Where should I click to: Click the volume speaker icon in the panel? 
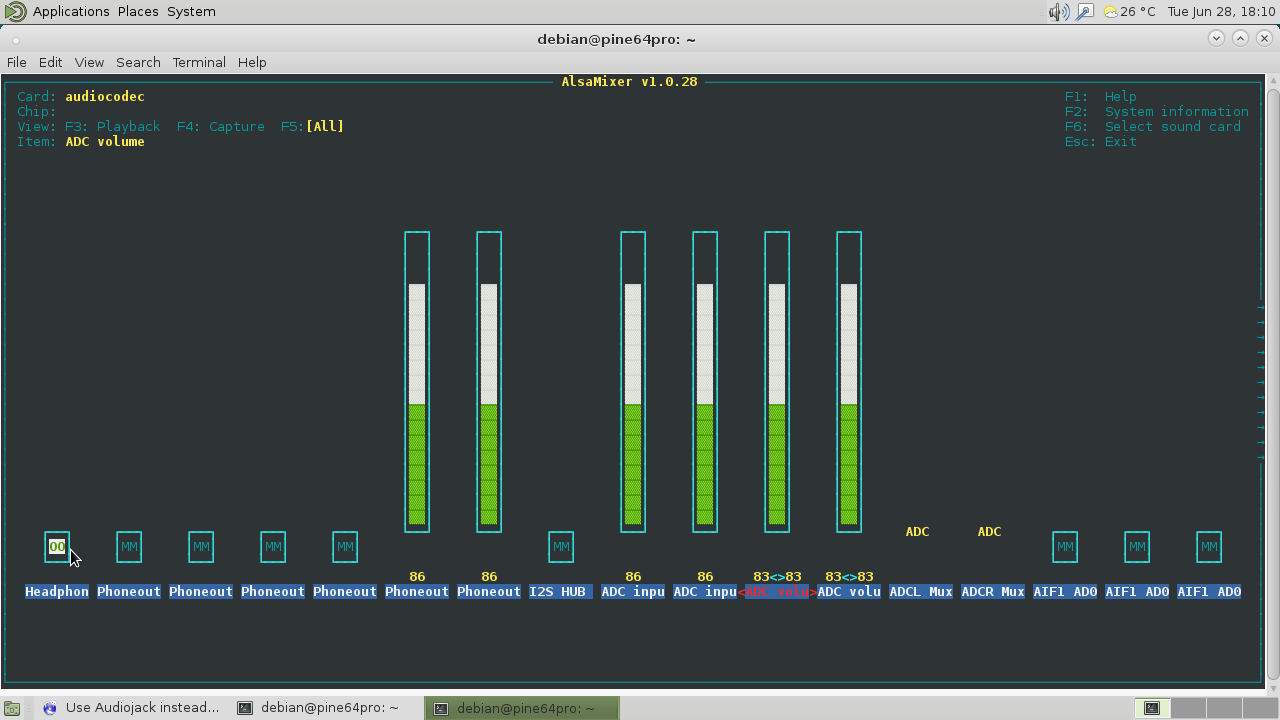tap(1059, 12)
